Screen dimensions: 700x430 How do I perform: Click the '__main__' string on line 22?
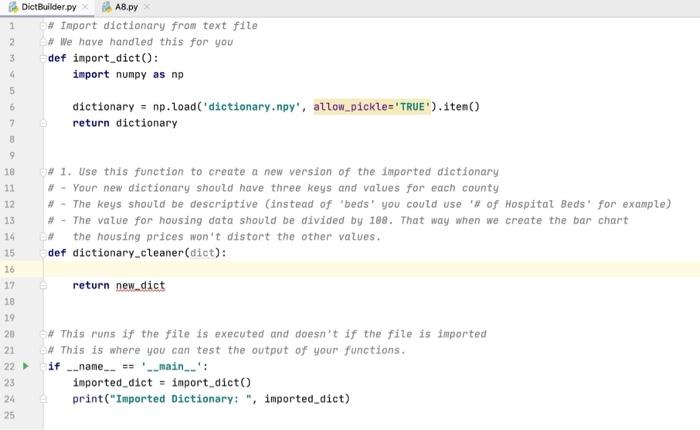[x=171, y=366]
